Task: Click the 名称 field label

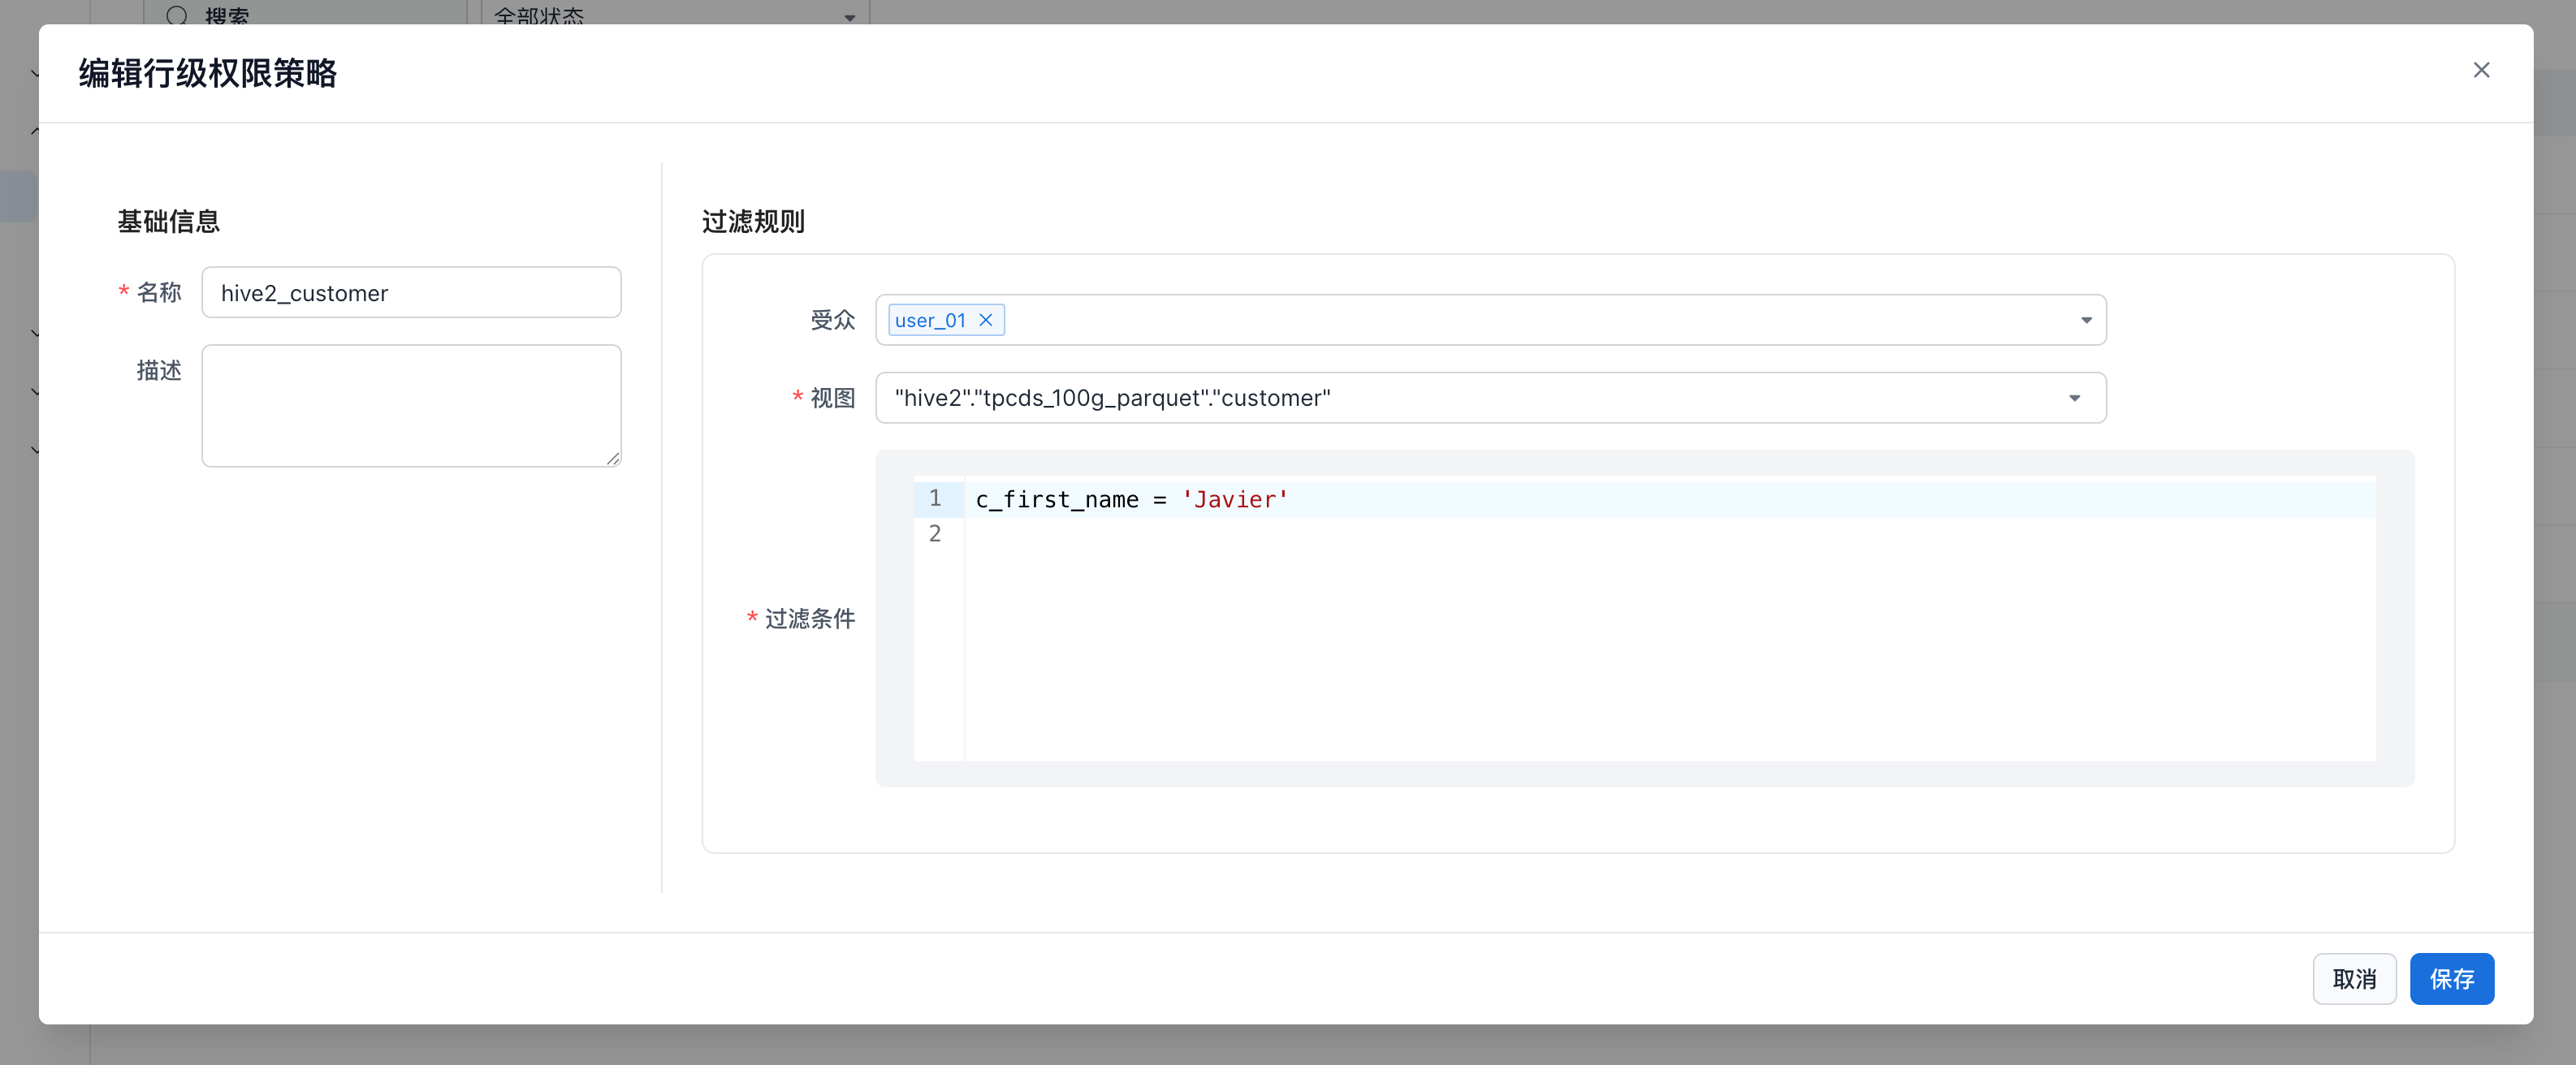Action: tap(159, 293)
